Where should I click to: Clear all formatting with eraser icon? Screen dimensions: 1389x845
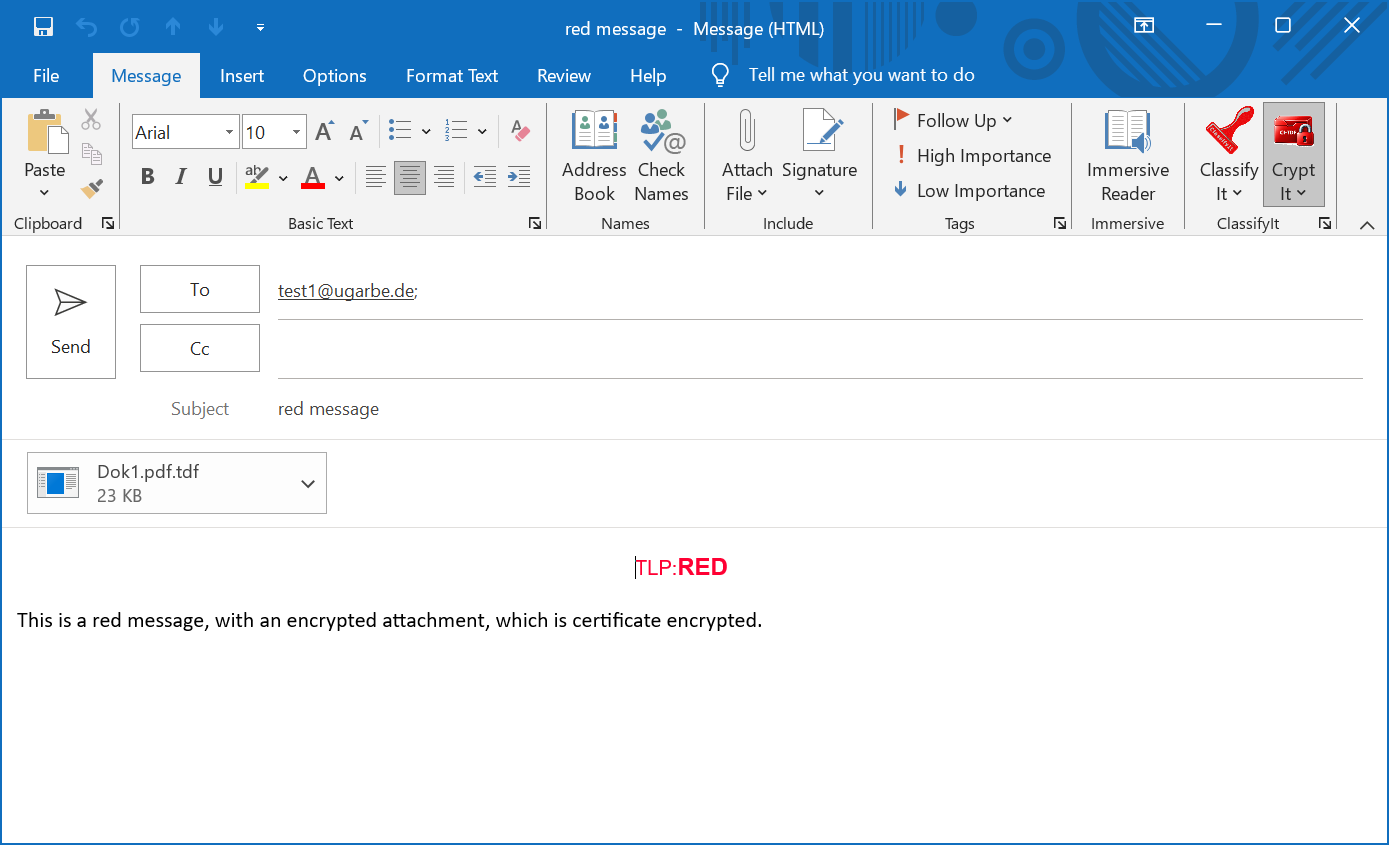point(520,131)
